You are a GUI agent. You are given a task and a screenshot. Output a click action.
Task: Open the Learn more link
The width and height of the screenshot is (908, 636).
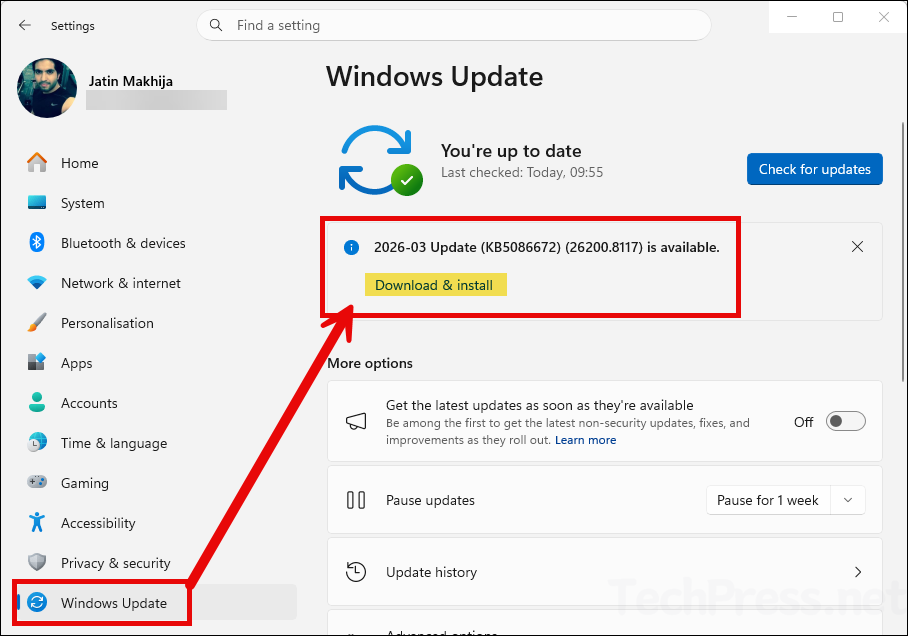pyautogui.click(x=585, y=439)
